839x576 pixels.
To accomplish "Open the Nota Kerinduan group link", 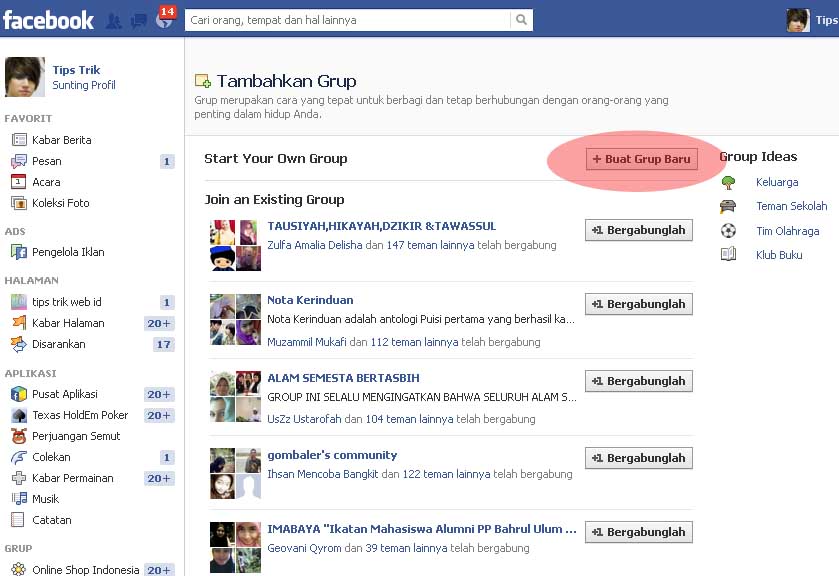I will [x=310, y=300].
